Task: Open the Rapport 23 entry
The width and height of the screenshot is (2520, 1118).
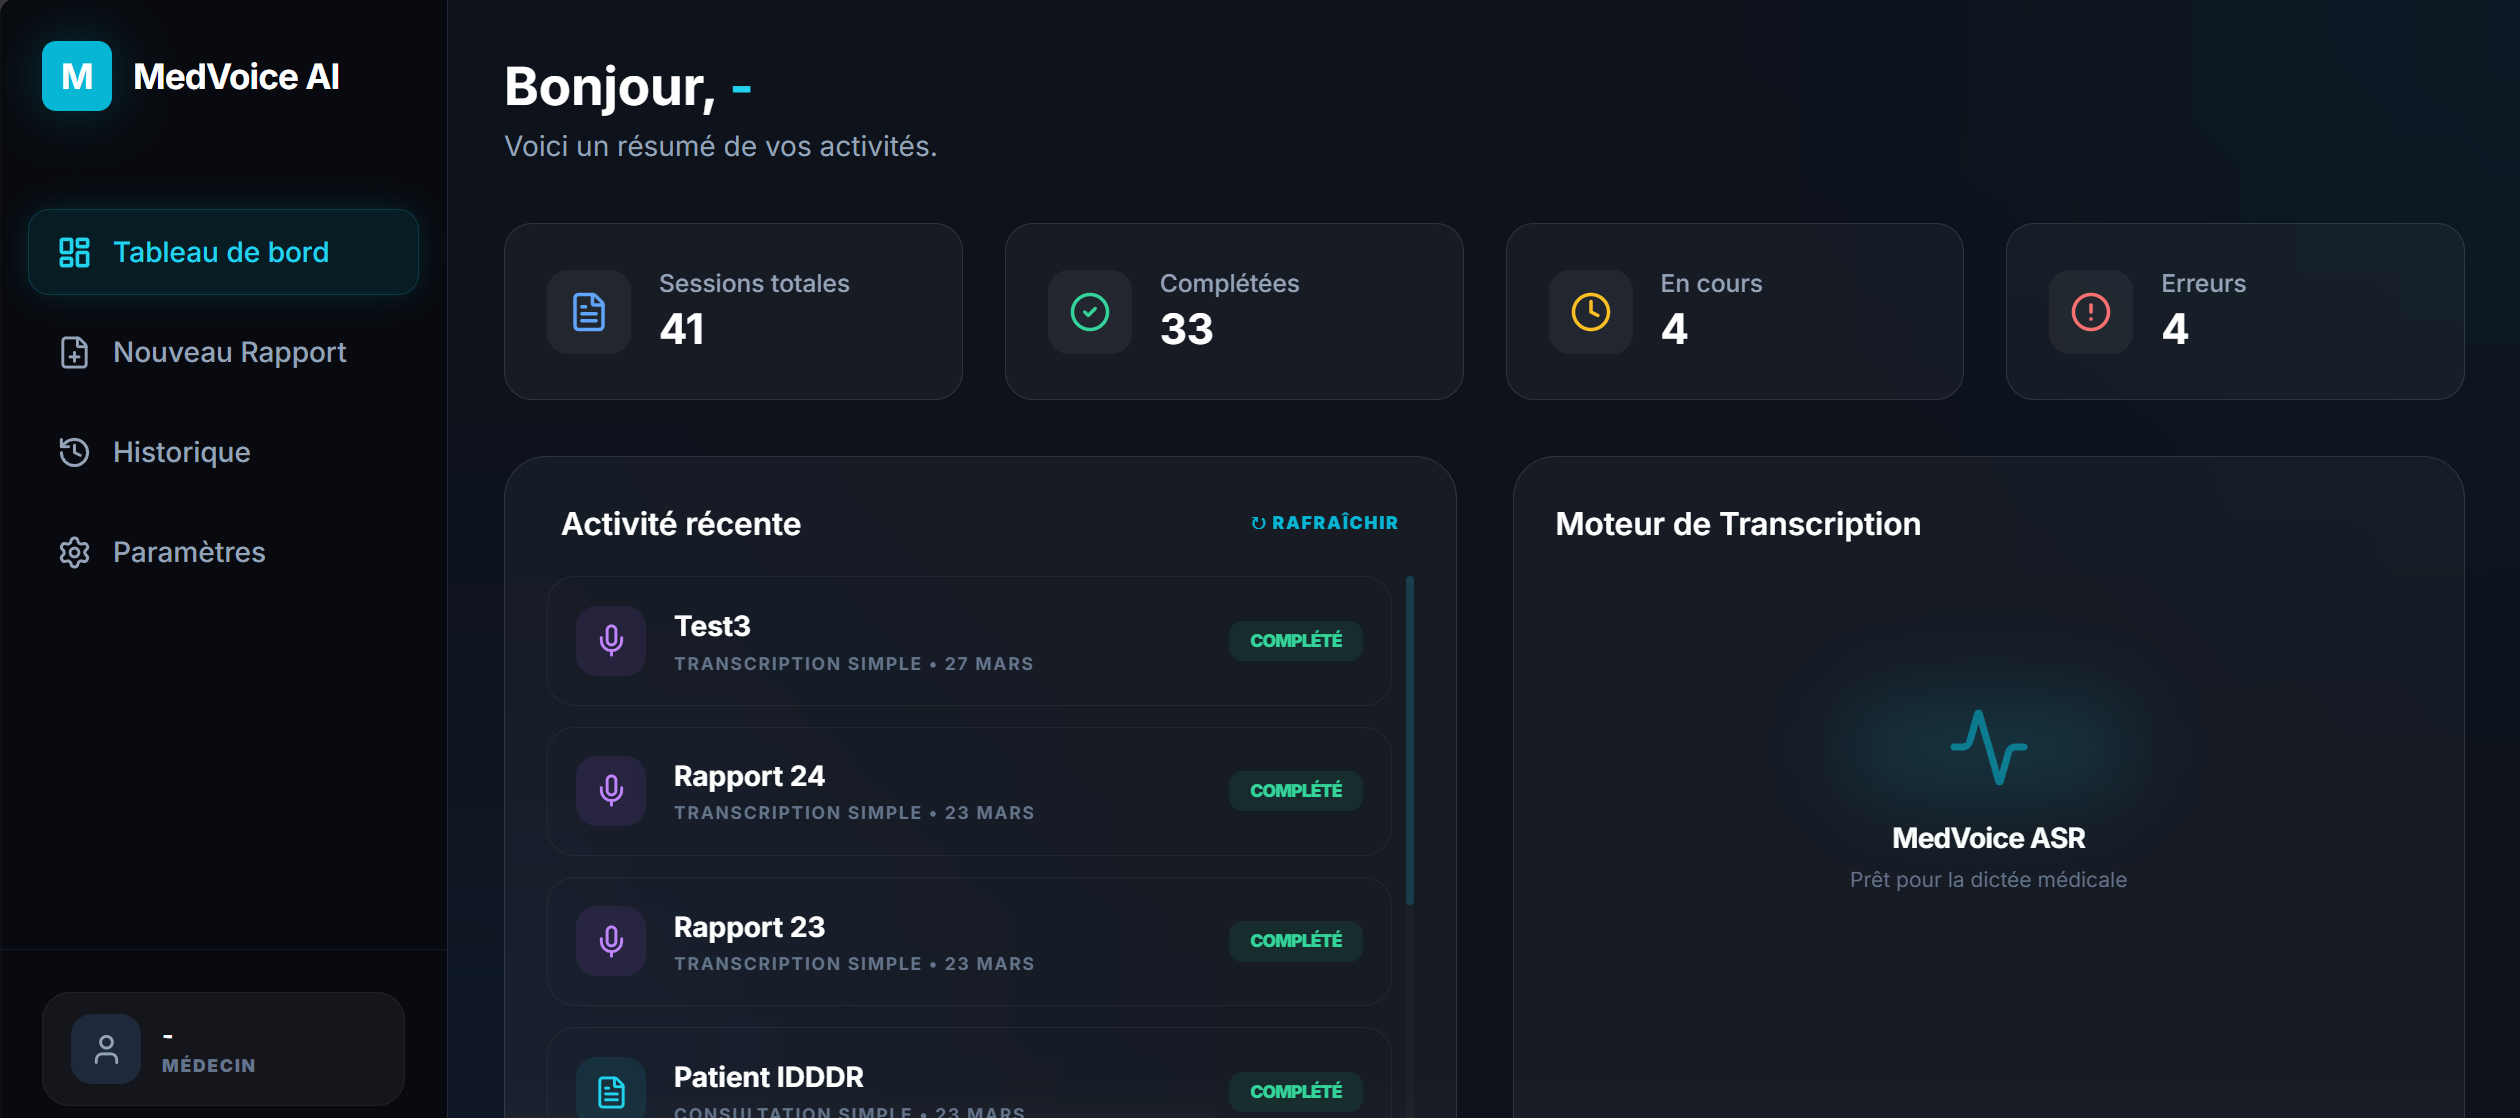Action: tap(969, 941)
